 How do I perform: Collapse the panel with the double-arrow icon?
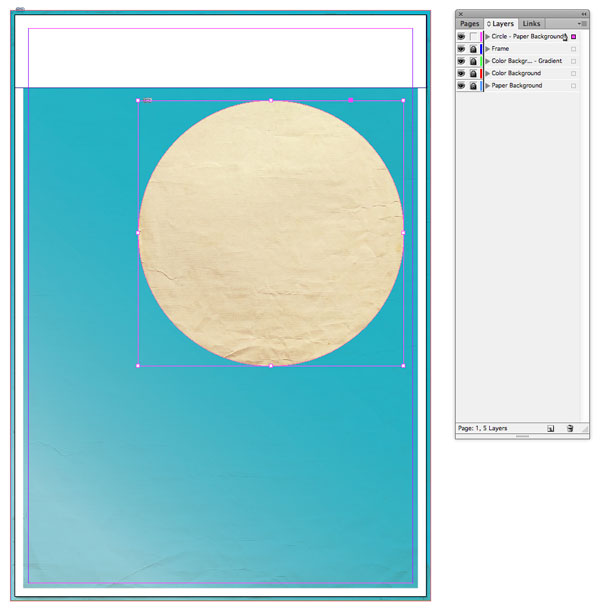tap(584, 14)
